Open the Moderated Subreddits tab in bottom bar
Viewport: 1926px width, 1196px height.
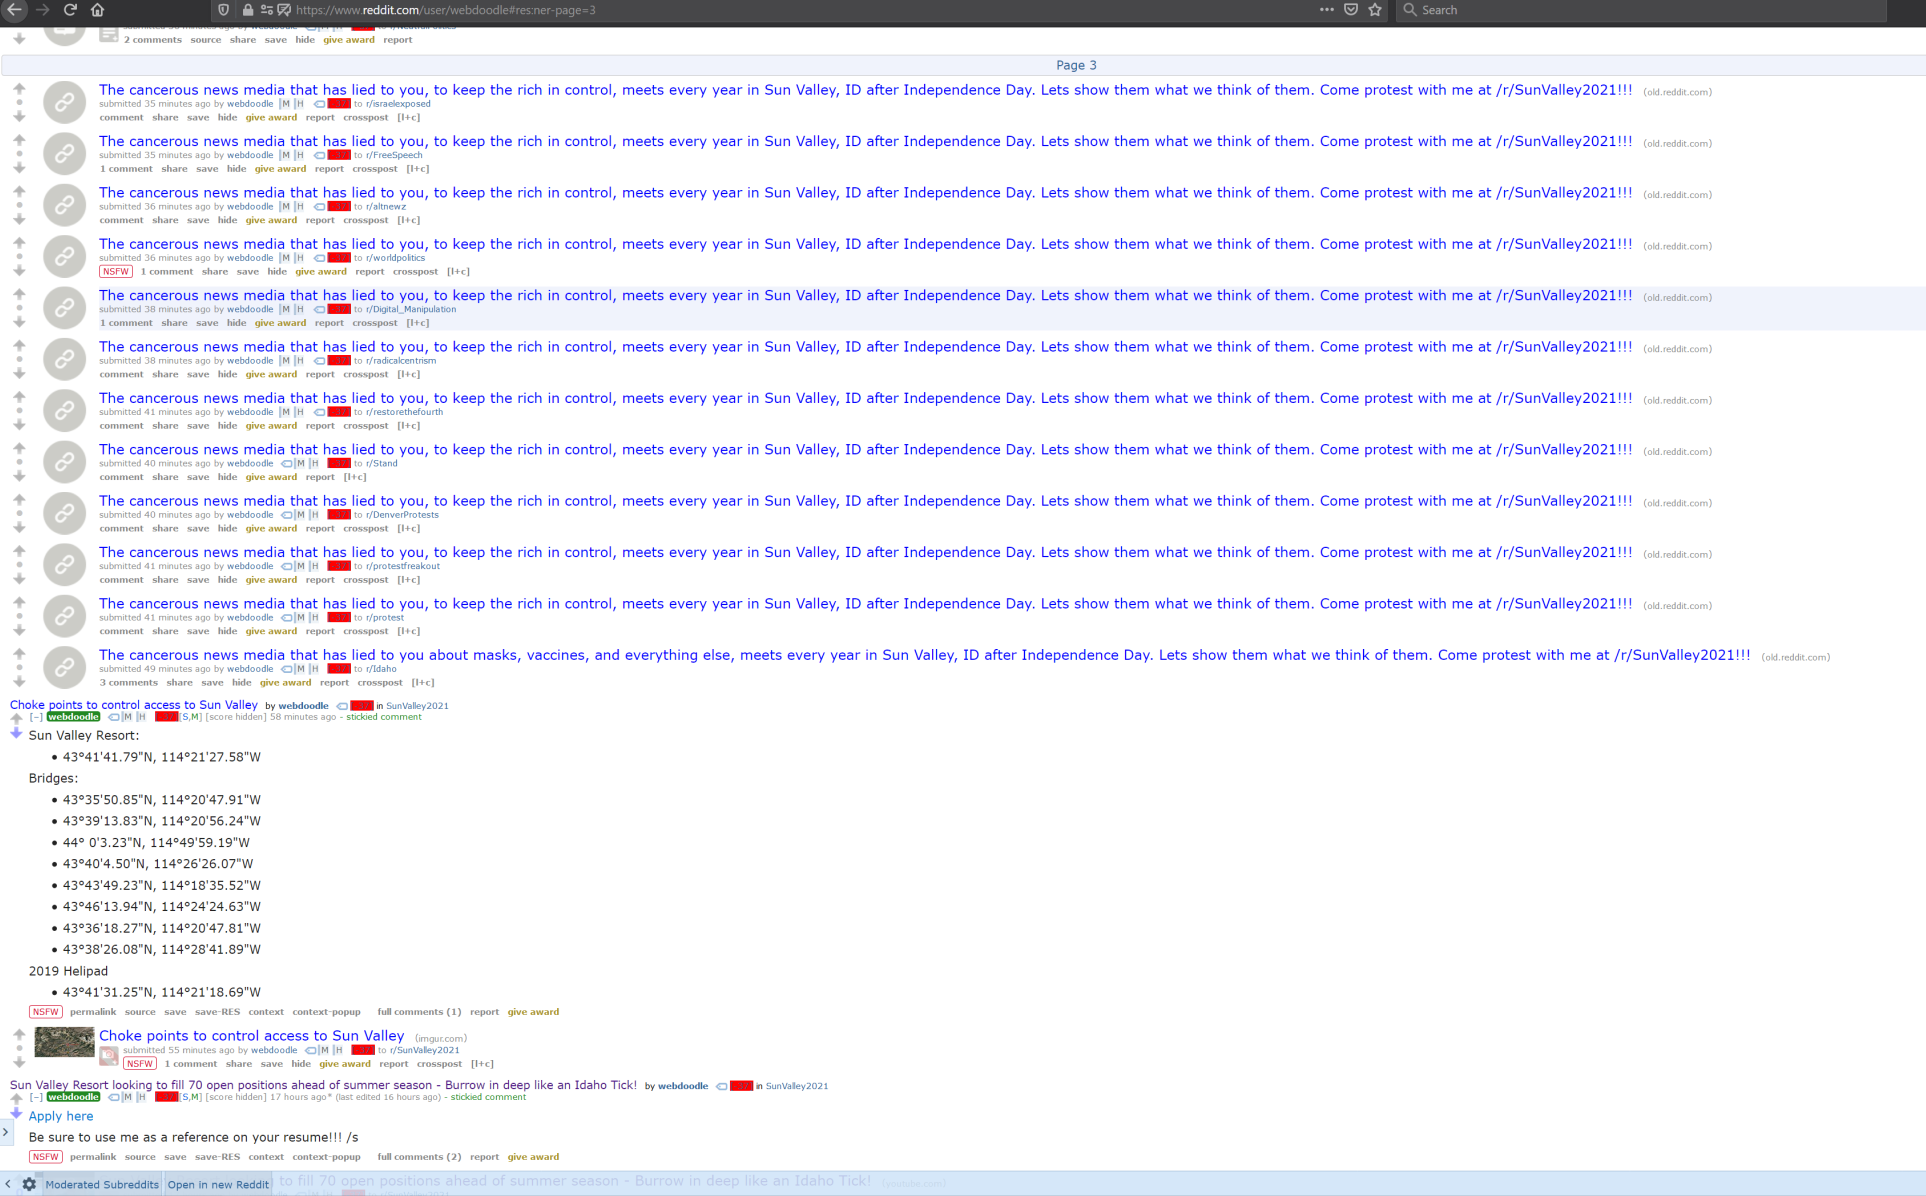coord(102,1184)
